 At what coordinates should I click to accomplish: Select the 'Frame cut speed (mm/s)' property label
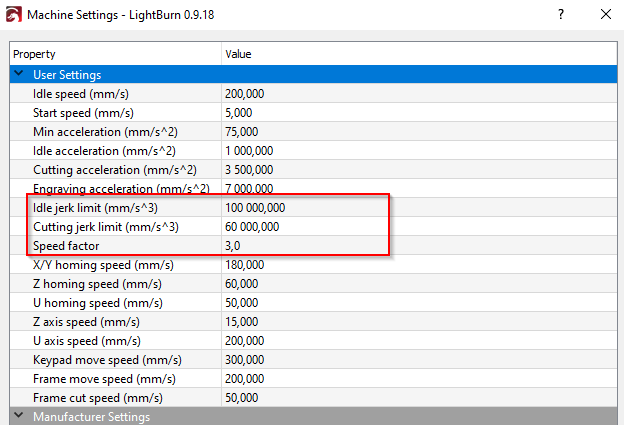click(x=98, y=398)
